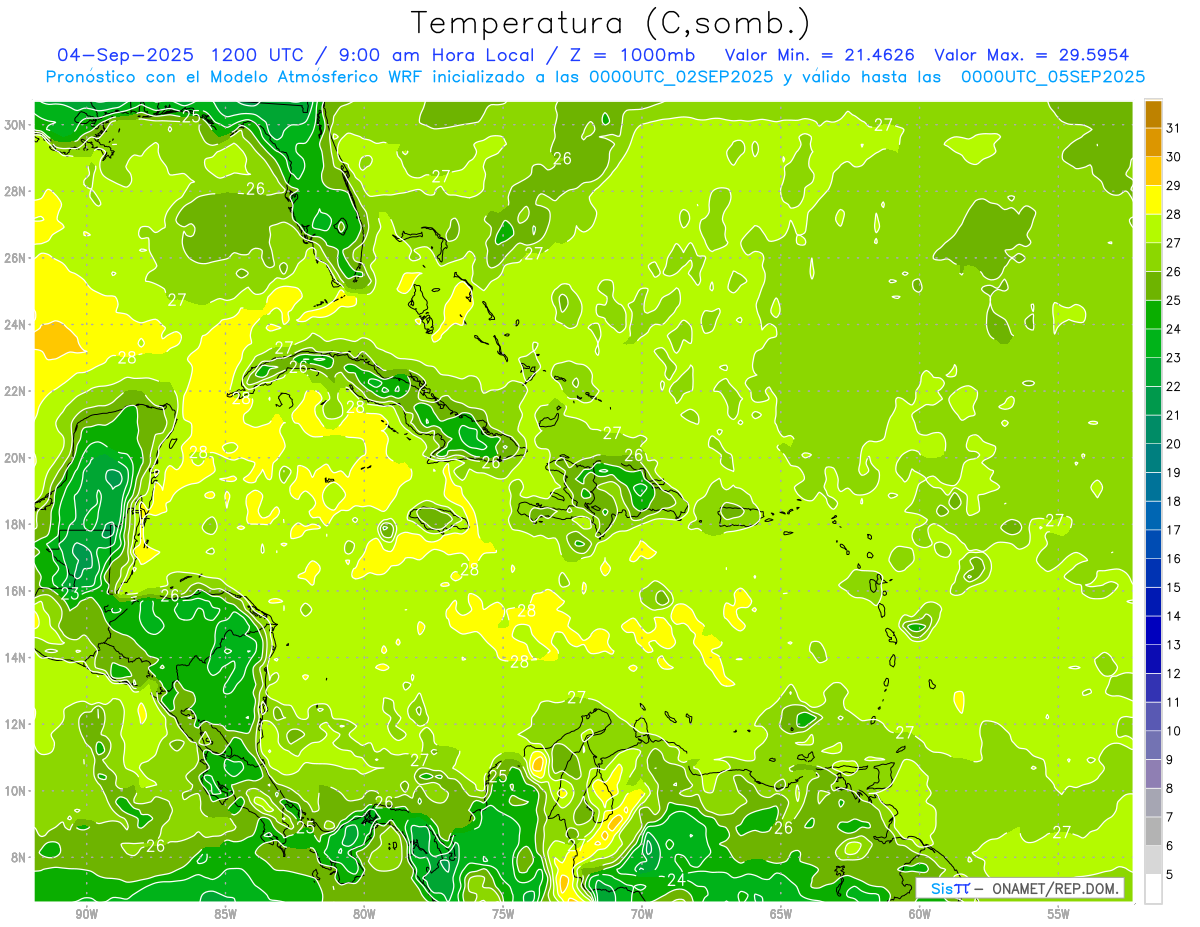Click the 'Valor Max. = 29.5954' text
Screen dimensions: 1200x927
(x=1032, y=55)
